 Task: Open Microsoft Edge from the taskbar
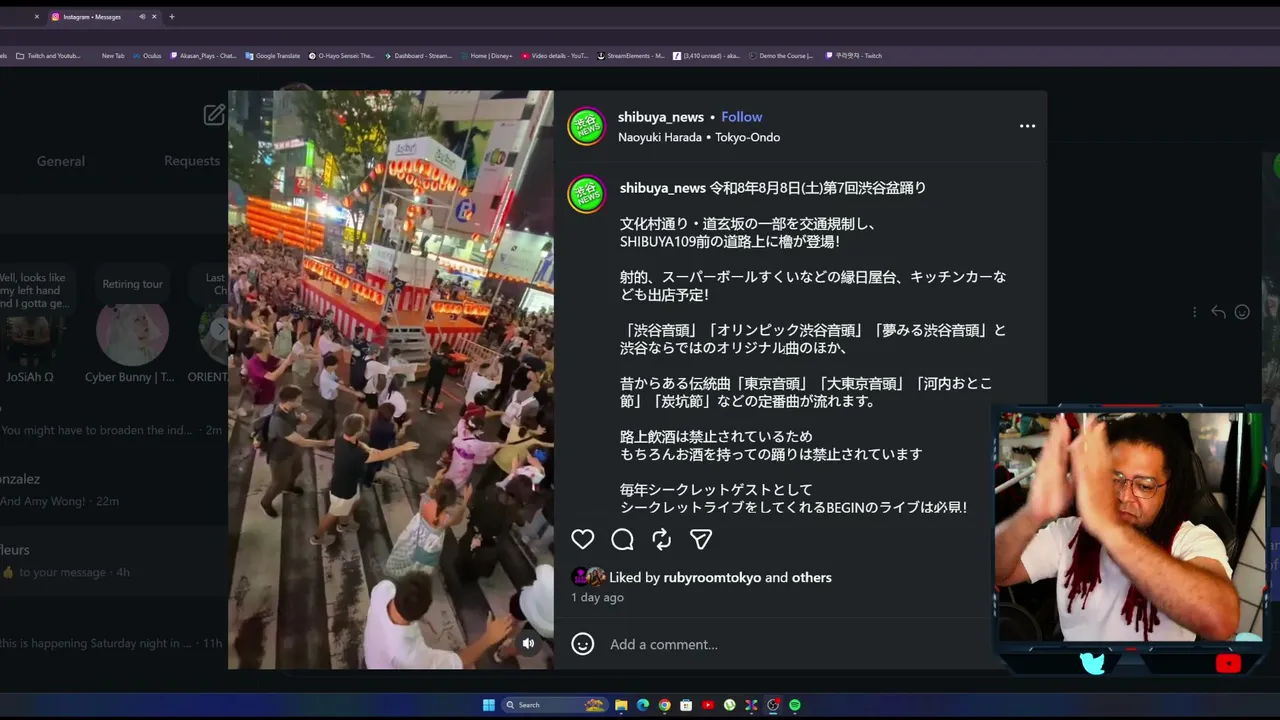643,705
